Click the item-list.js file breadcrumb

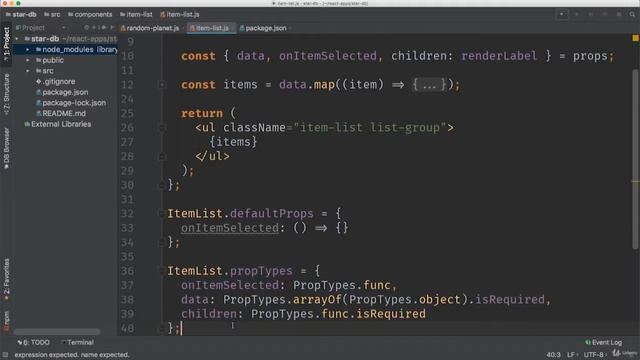click(180, 14)
